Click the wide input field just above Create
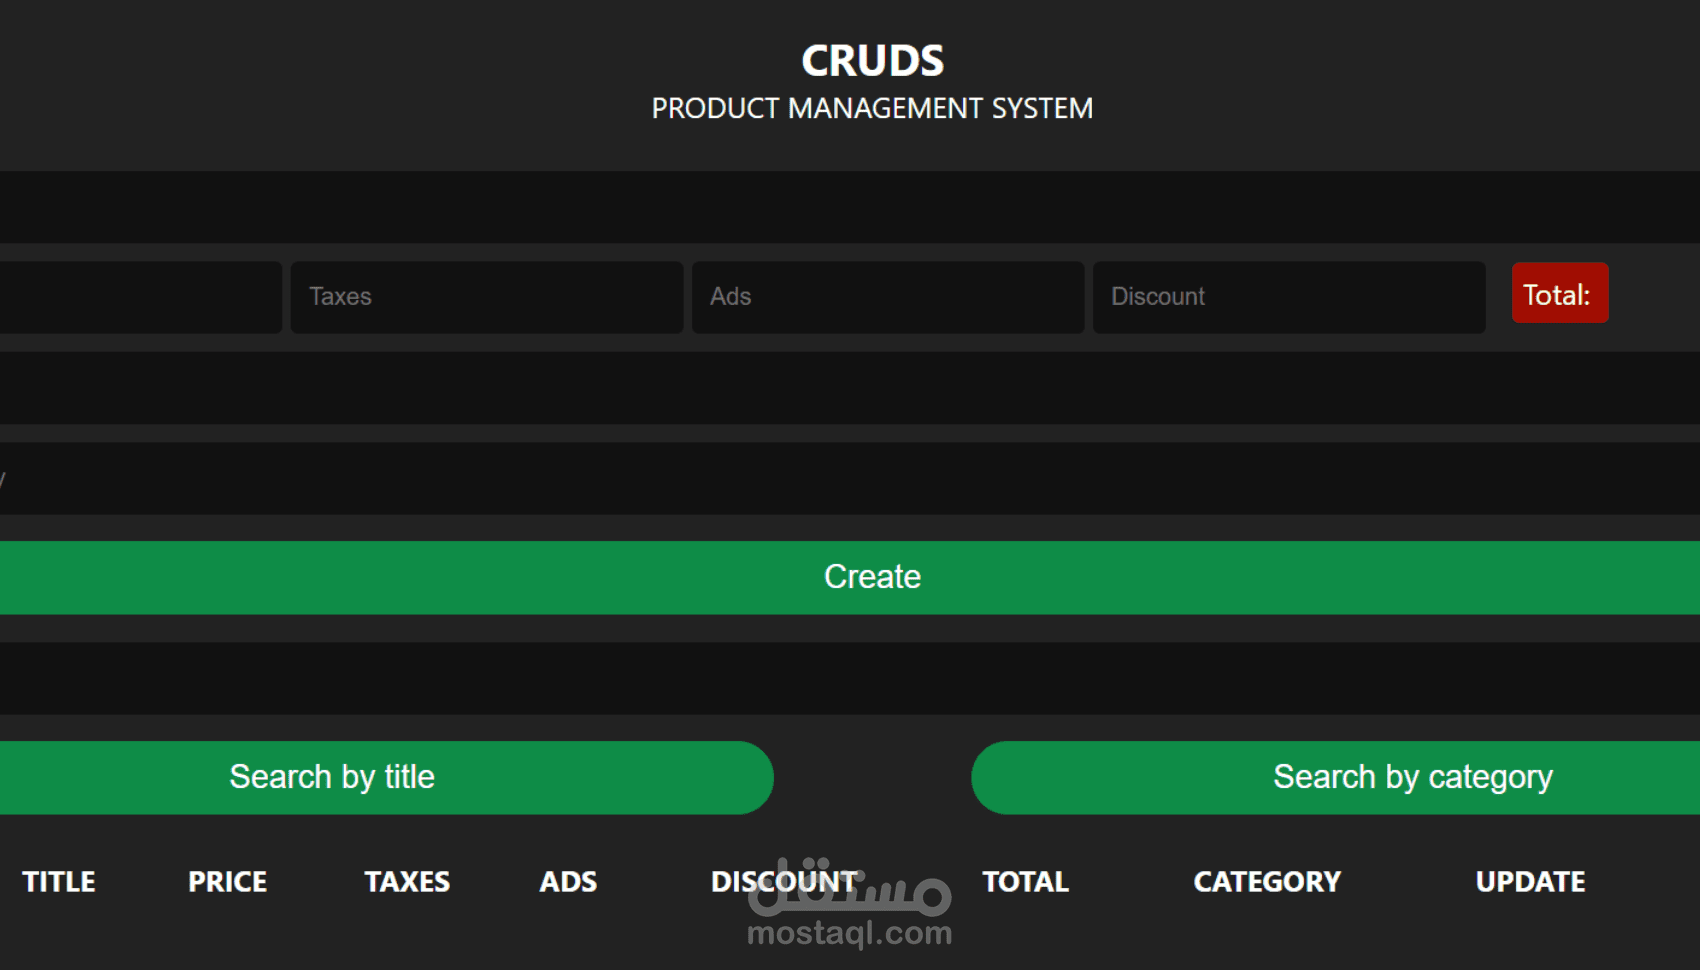 coord(850,479)
